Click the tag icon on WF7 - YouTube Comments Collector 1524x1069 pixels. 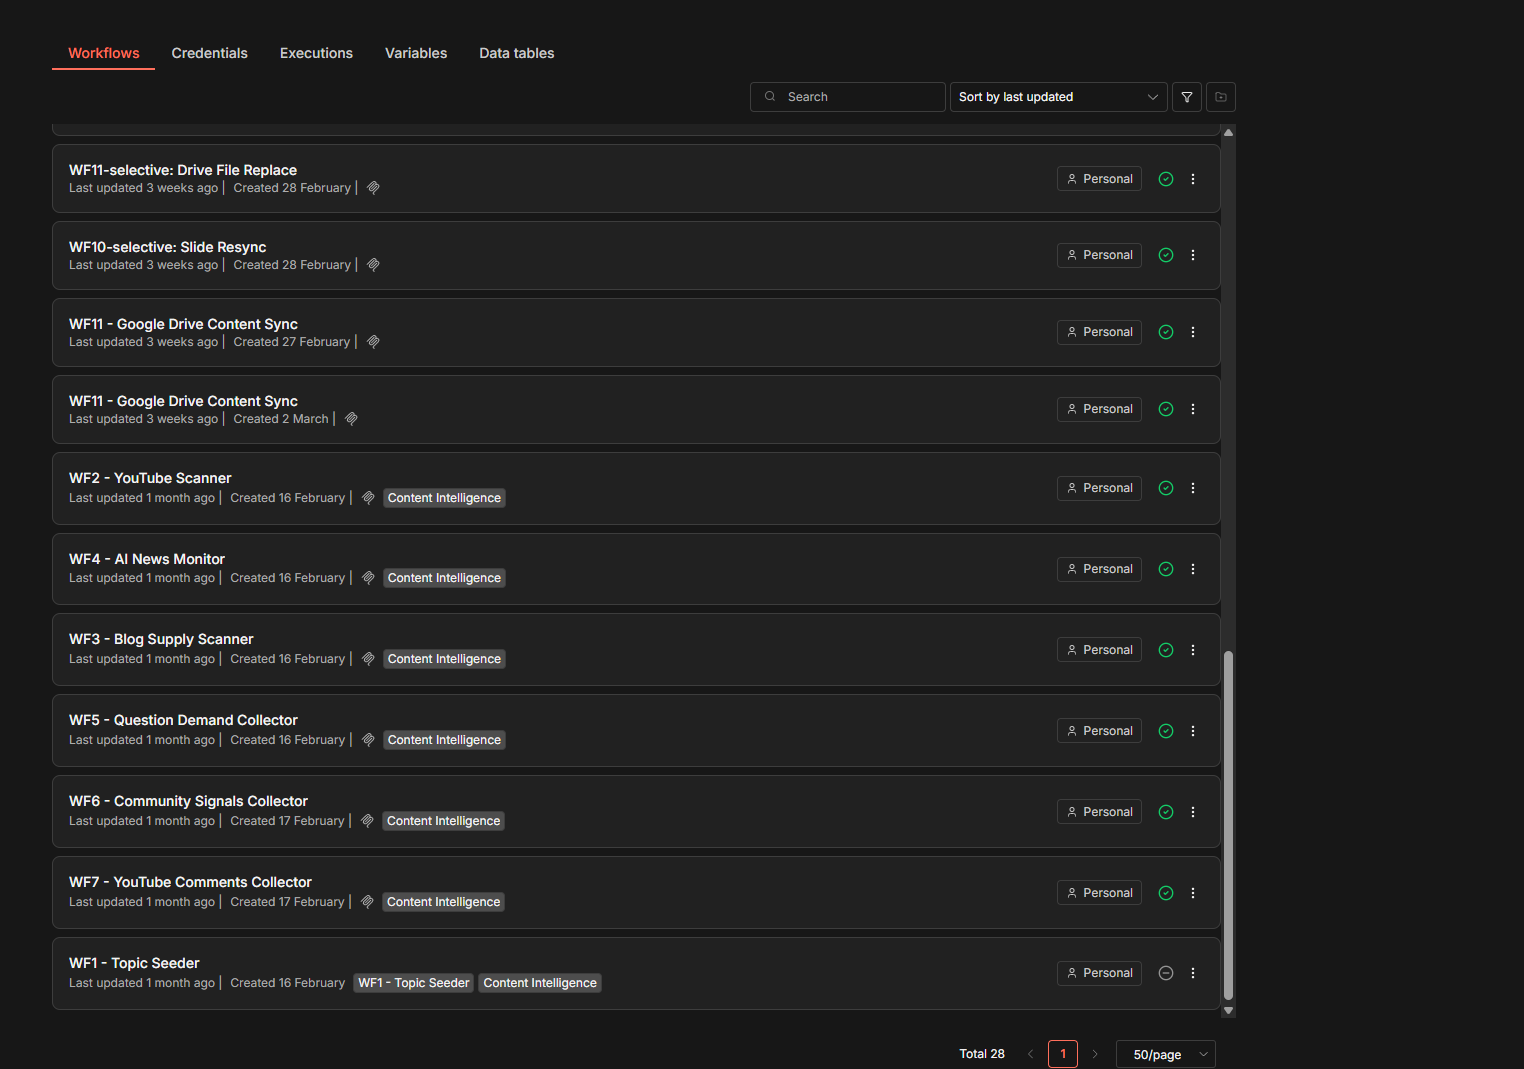click(x=366, y=901)
